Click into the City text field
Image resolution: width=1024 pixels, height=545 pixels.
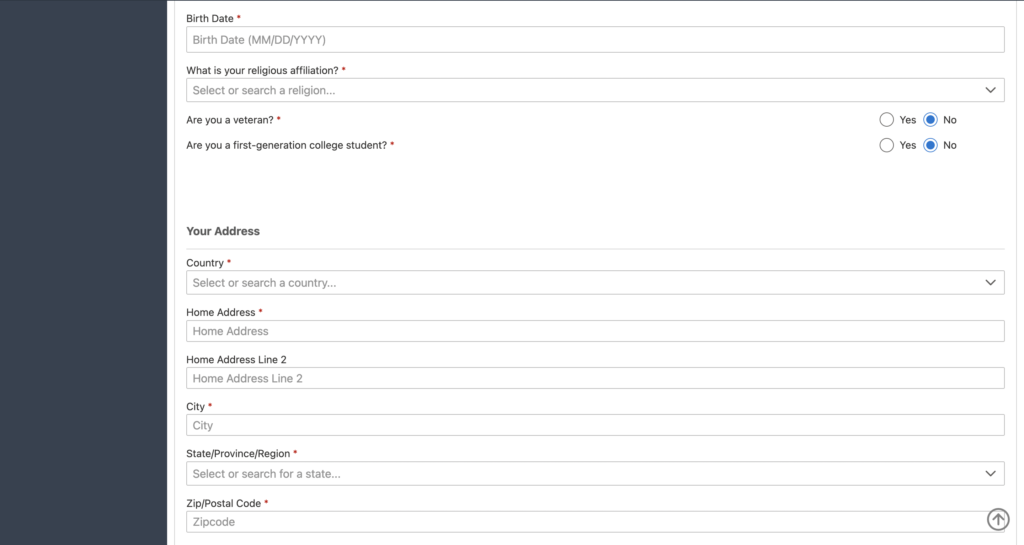tap(595, 425)
